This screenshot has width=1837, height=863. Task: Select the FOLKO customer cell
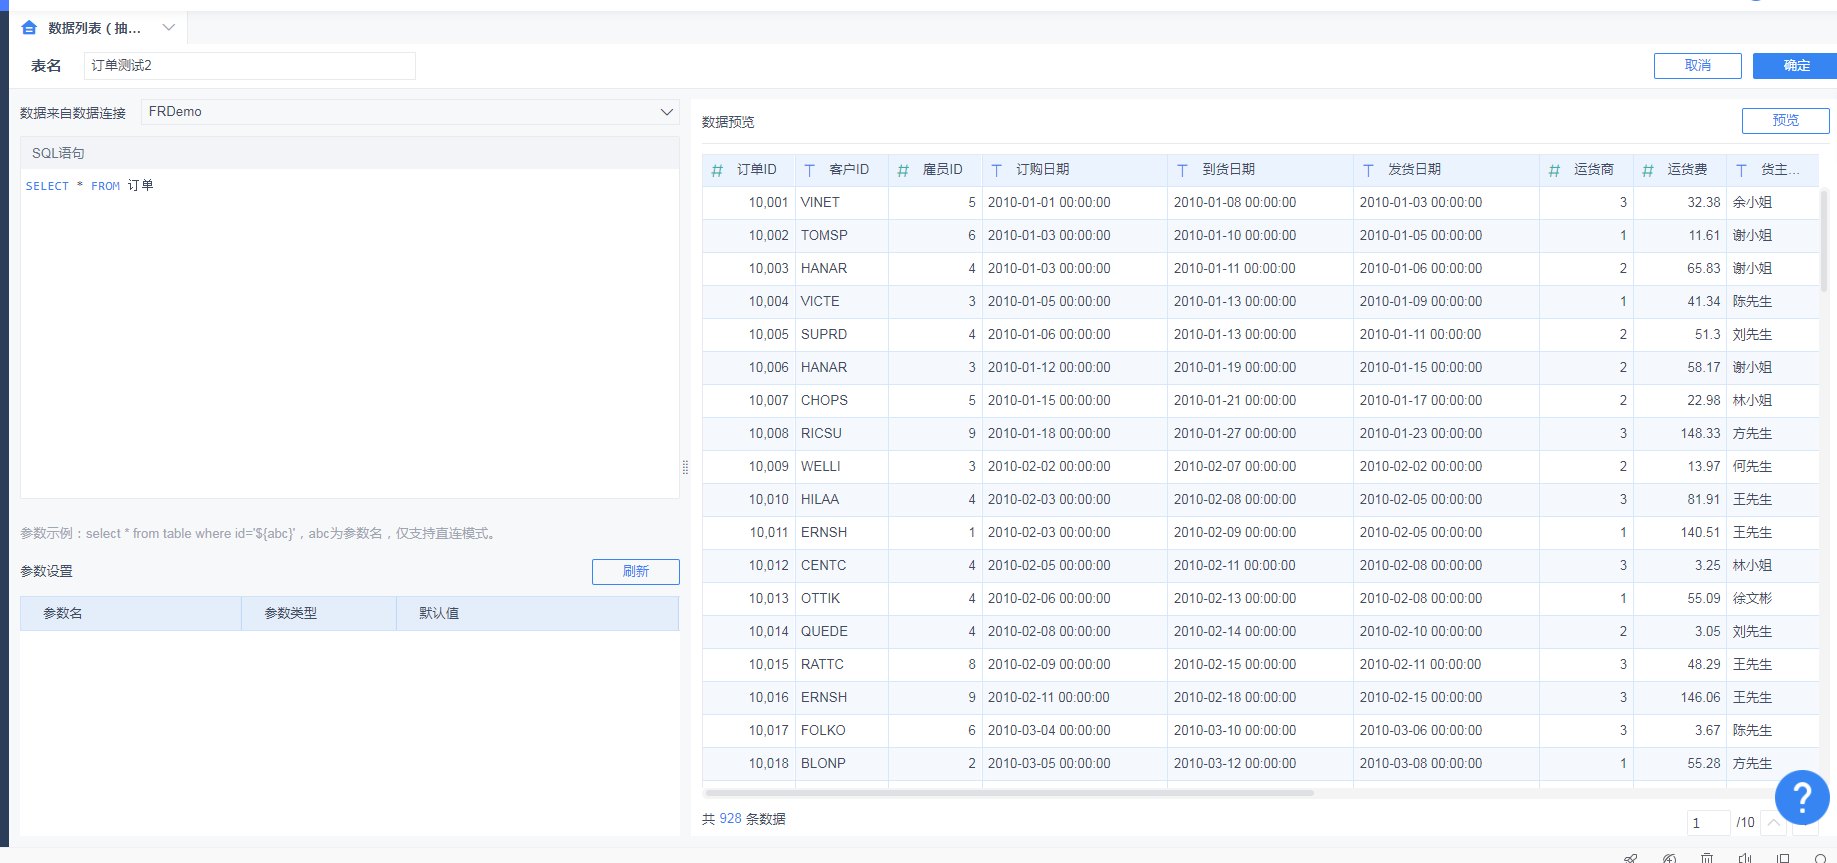841,731
